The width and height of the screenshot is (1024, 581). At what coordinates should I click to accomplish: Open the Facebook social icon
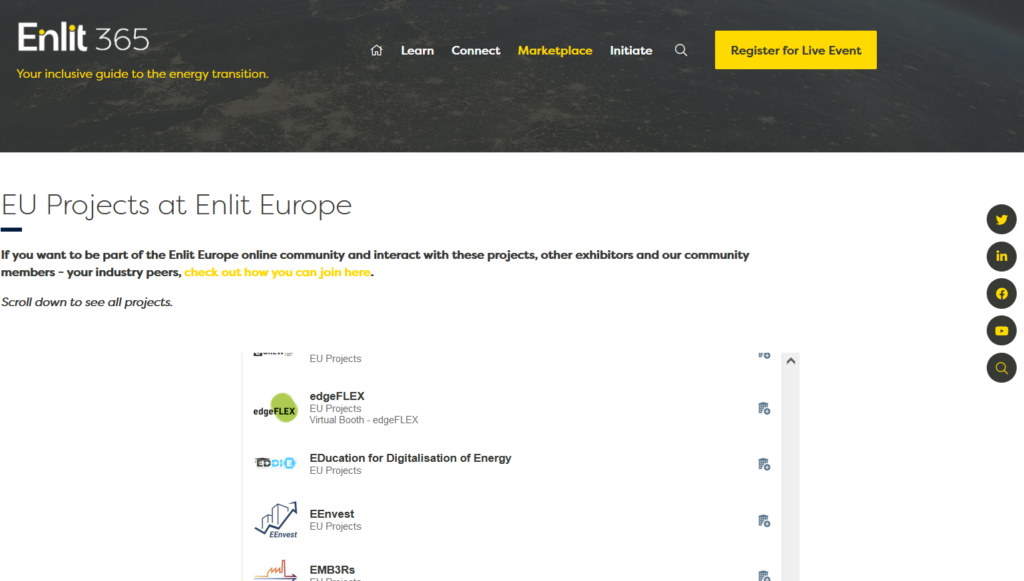tap(1001, 294)
